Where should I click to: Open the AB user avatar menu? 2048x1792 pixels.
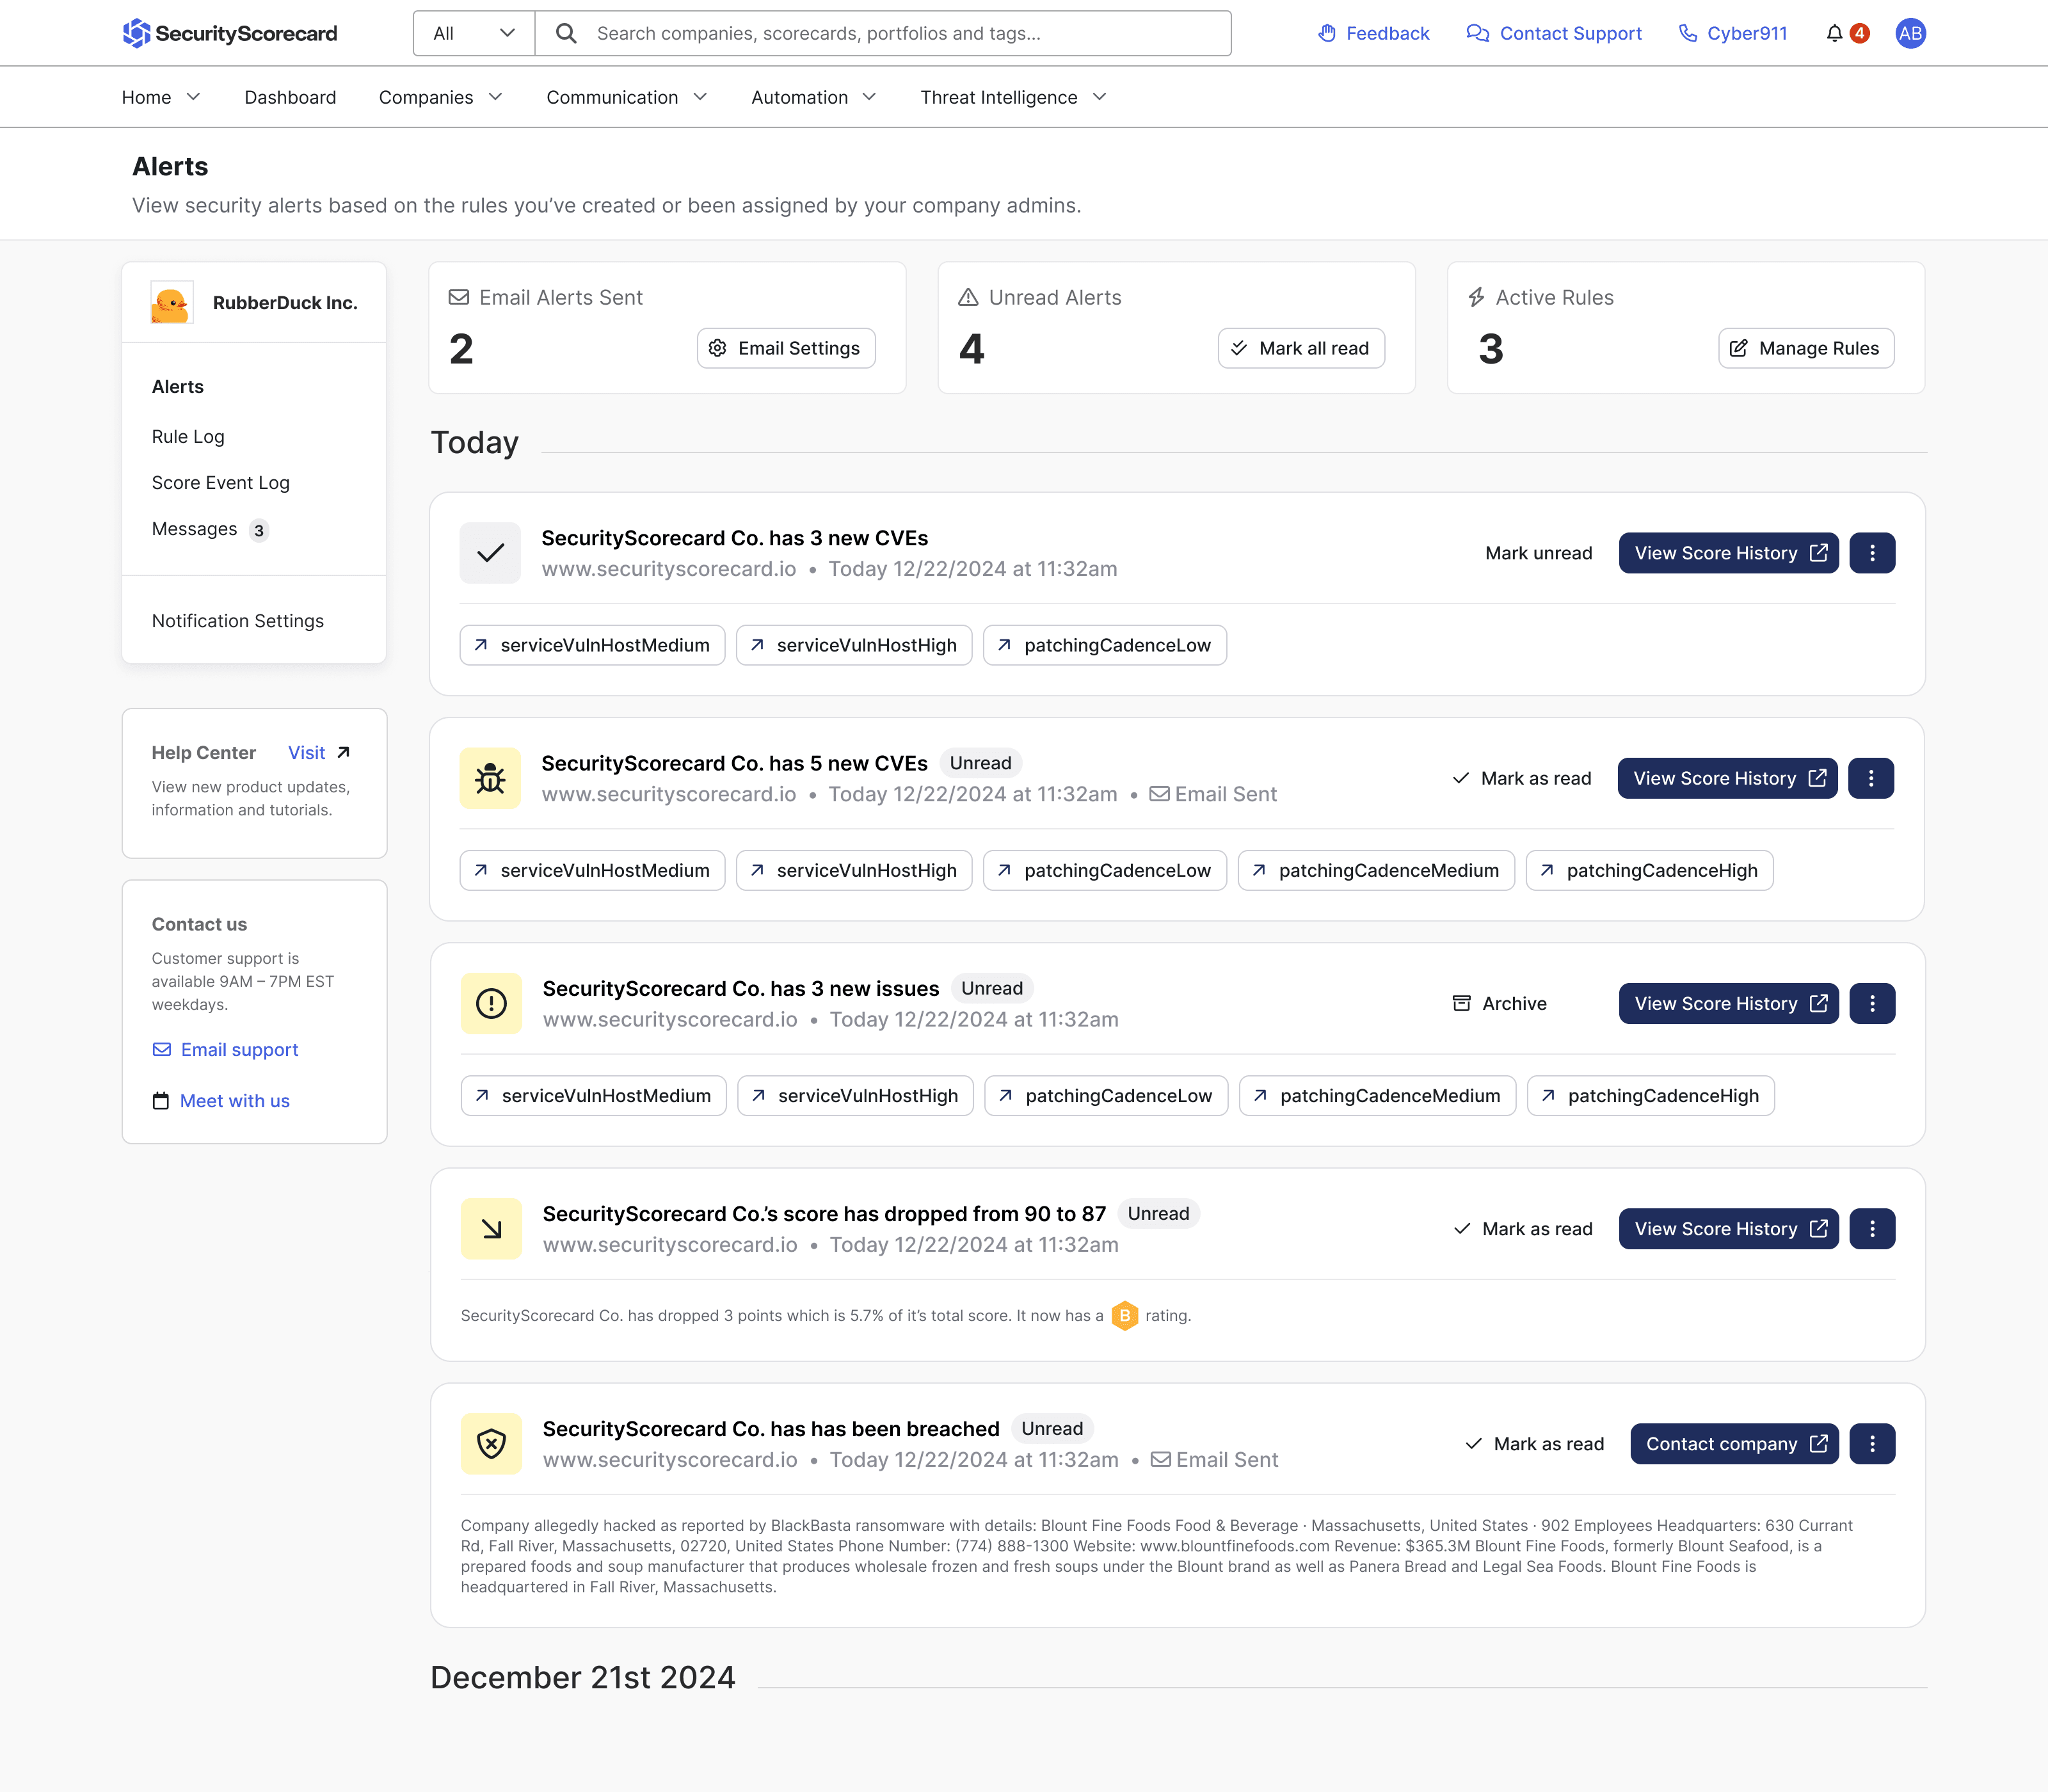1910,34
